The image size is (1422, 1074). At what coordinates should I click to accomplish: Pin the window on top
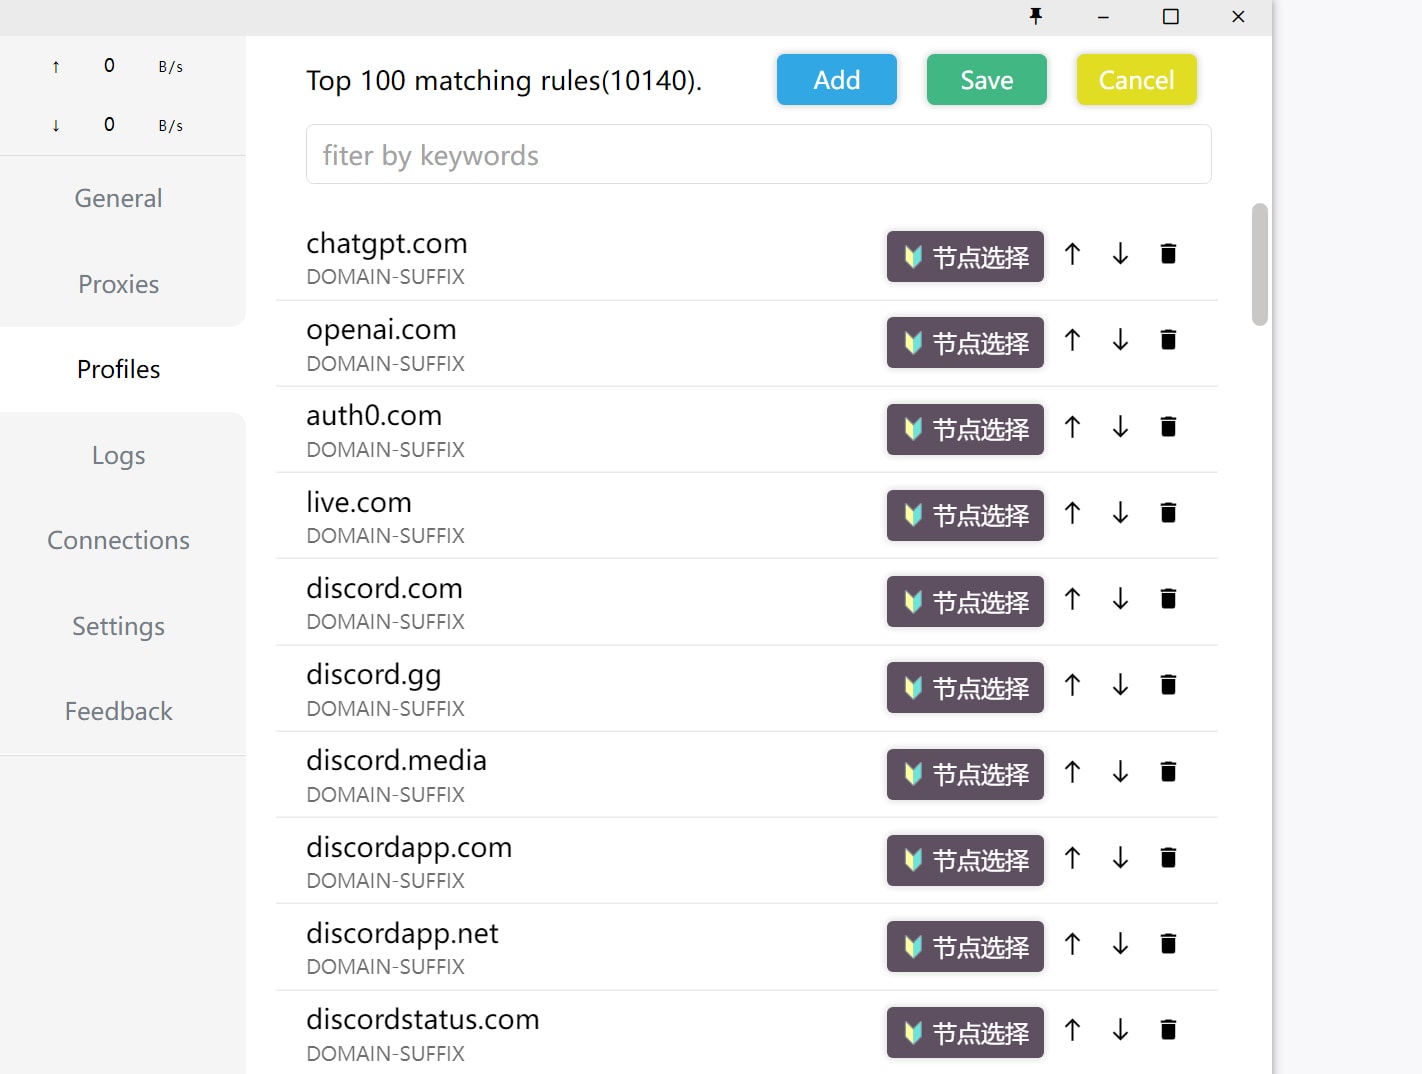pyautogui.click(x=1036, y=16)
